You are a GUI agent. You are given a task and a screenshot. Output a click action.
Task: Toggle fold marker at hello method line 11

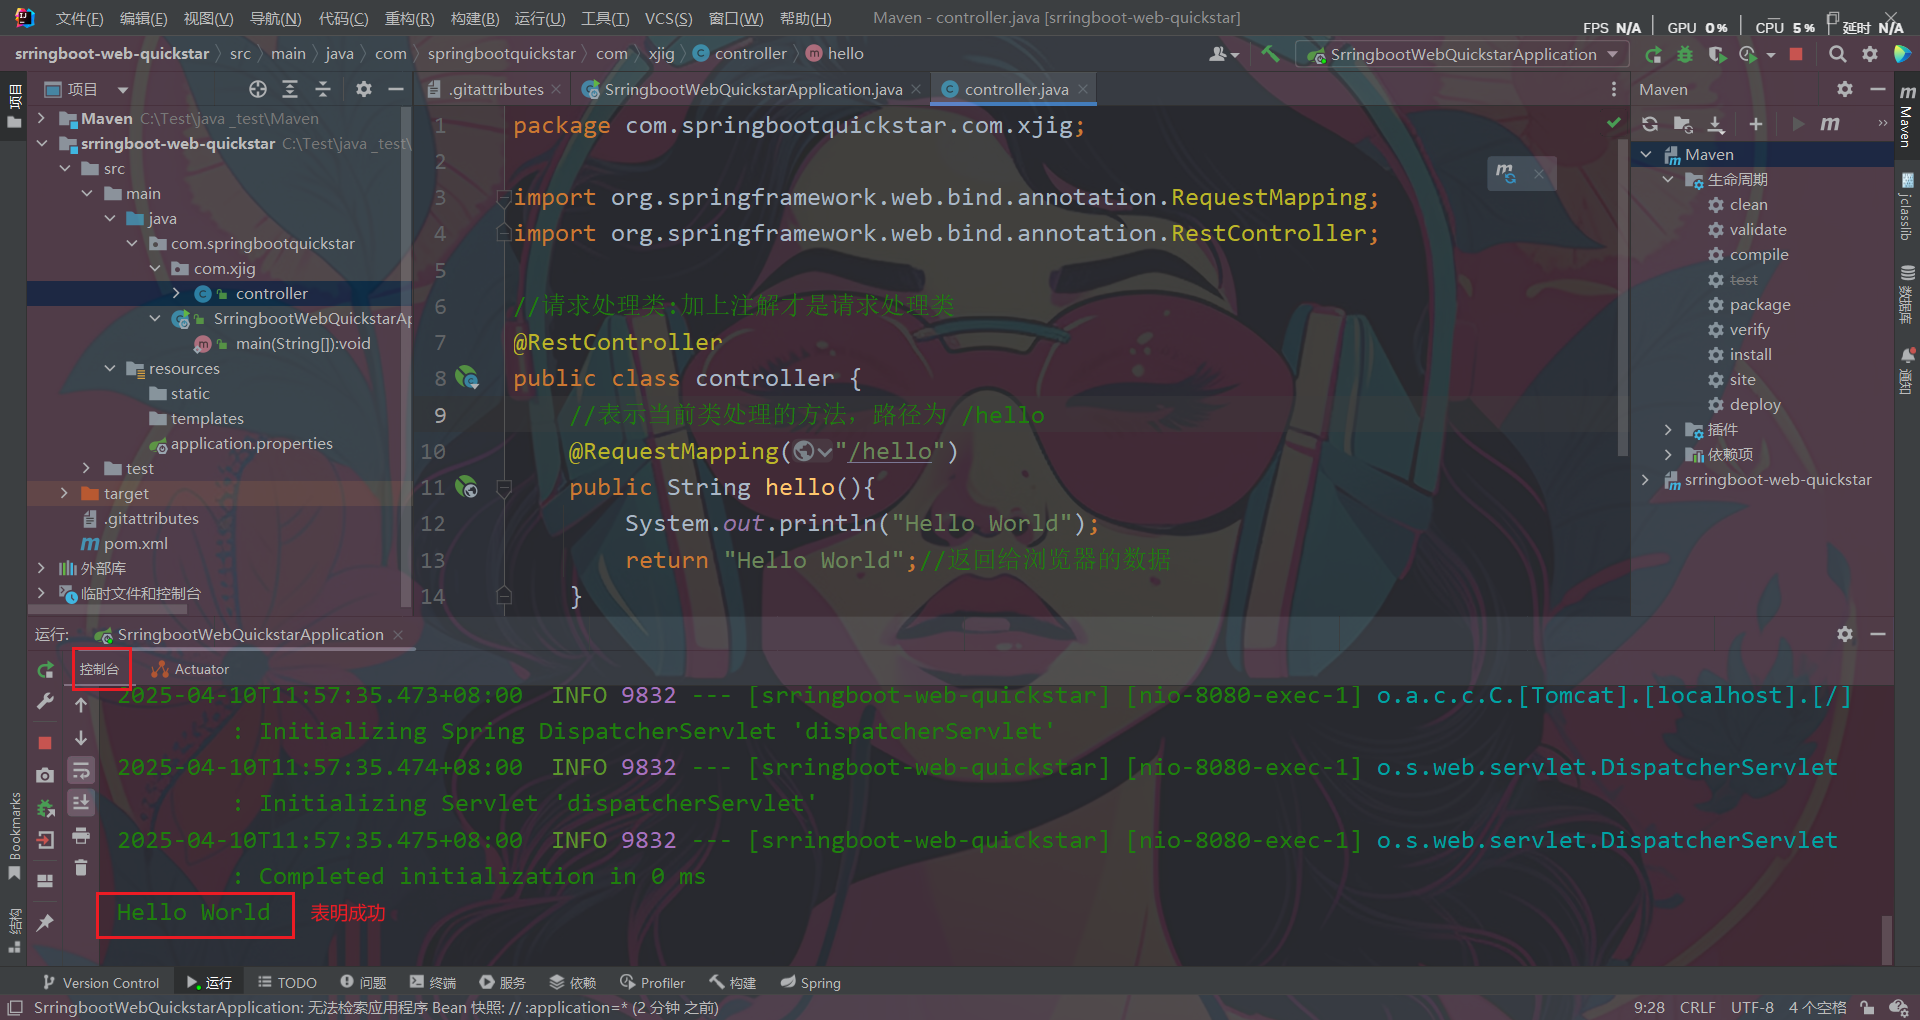(504, 488)
